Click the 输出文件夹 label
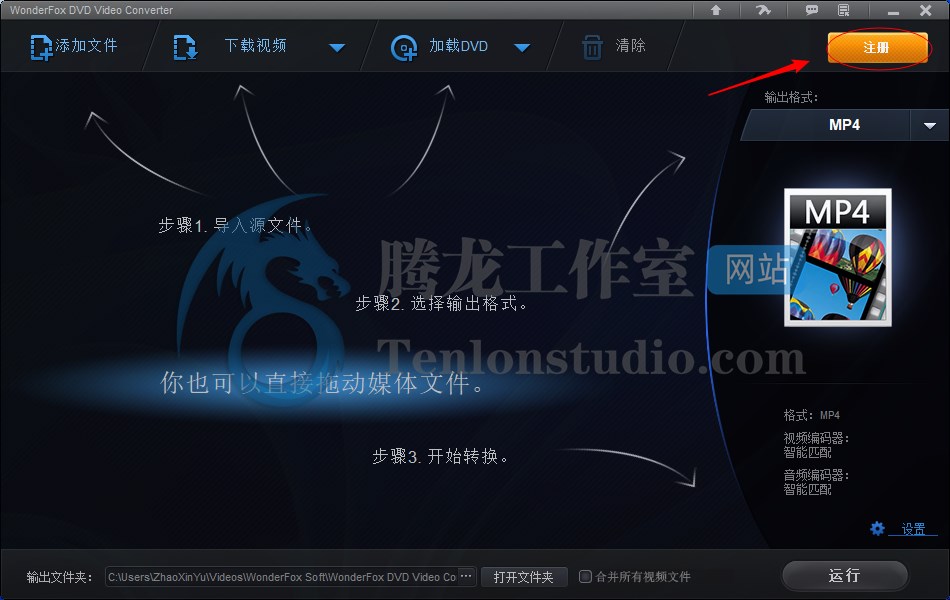The height and width of the screenshot is (600, 950). tap(59, 577)
